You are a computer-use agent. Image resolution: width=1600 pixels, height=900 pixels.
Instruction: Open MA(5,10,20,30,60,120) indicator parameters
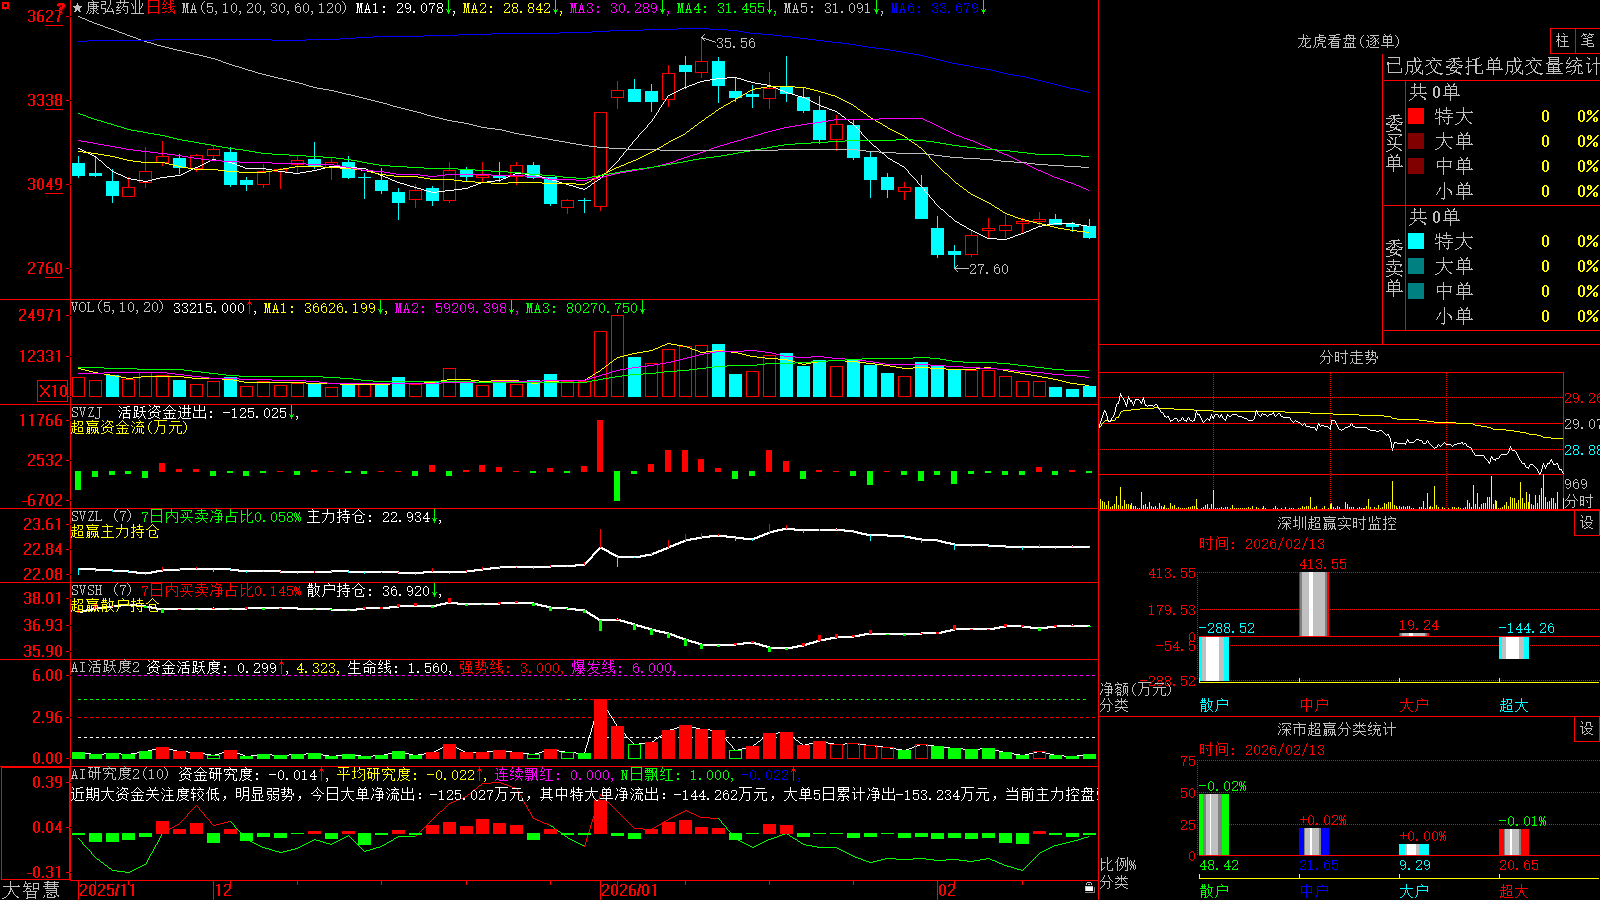coord(265,8)
